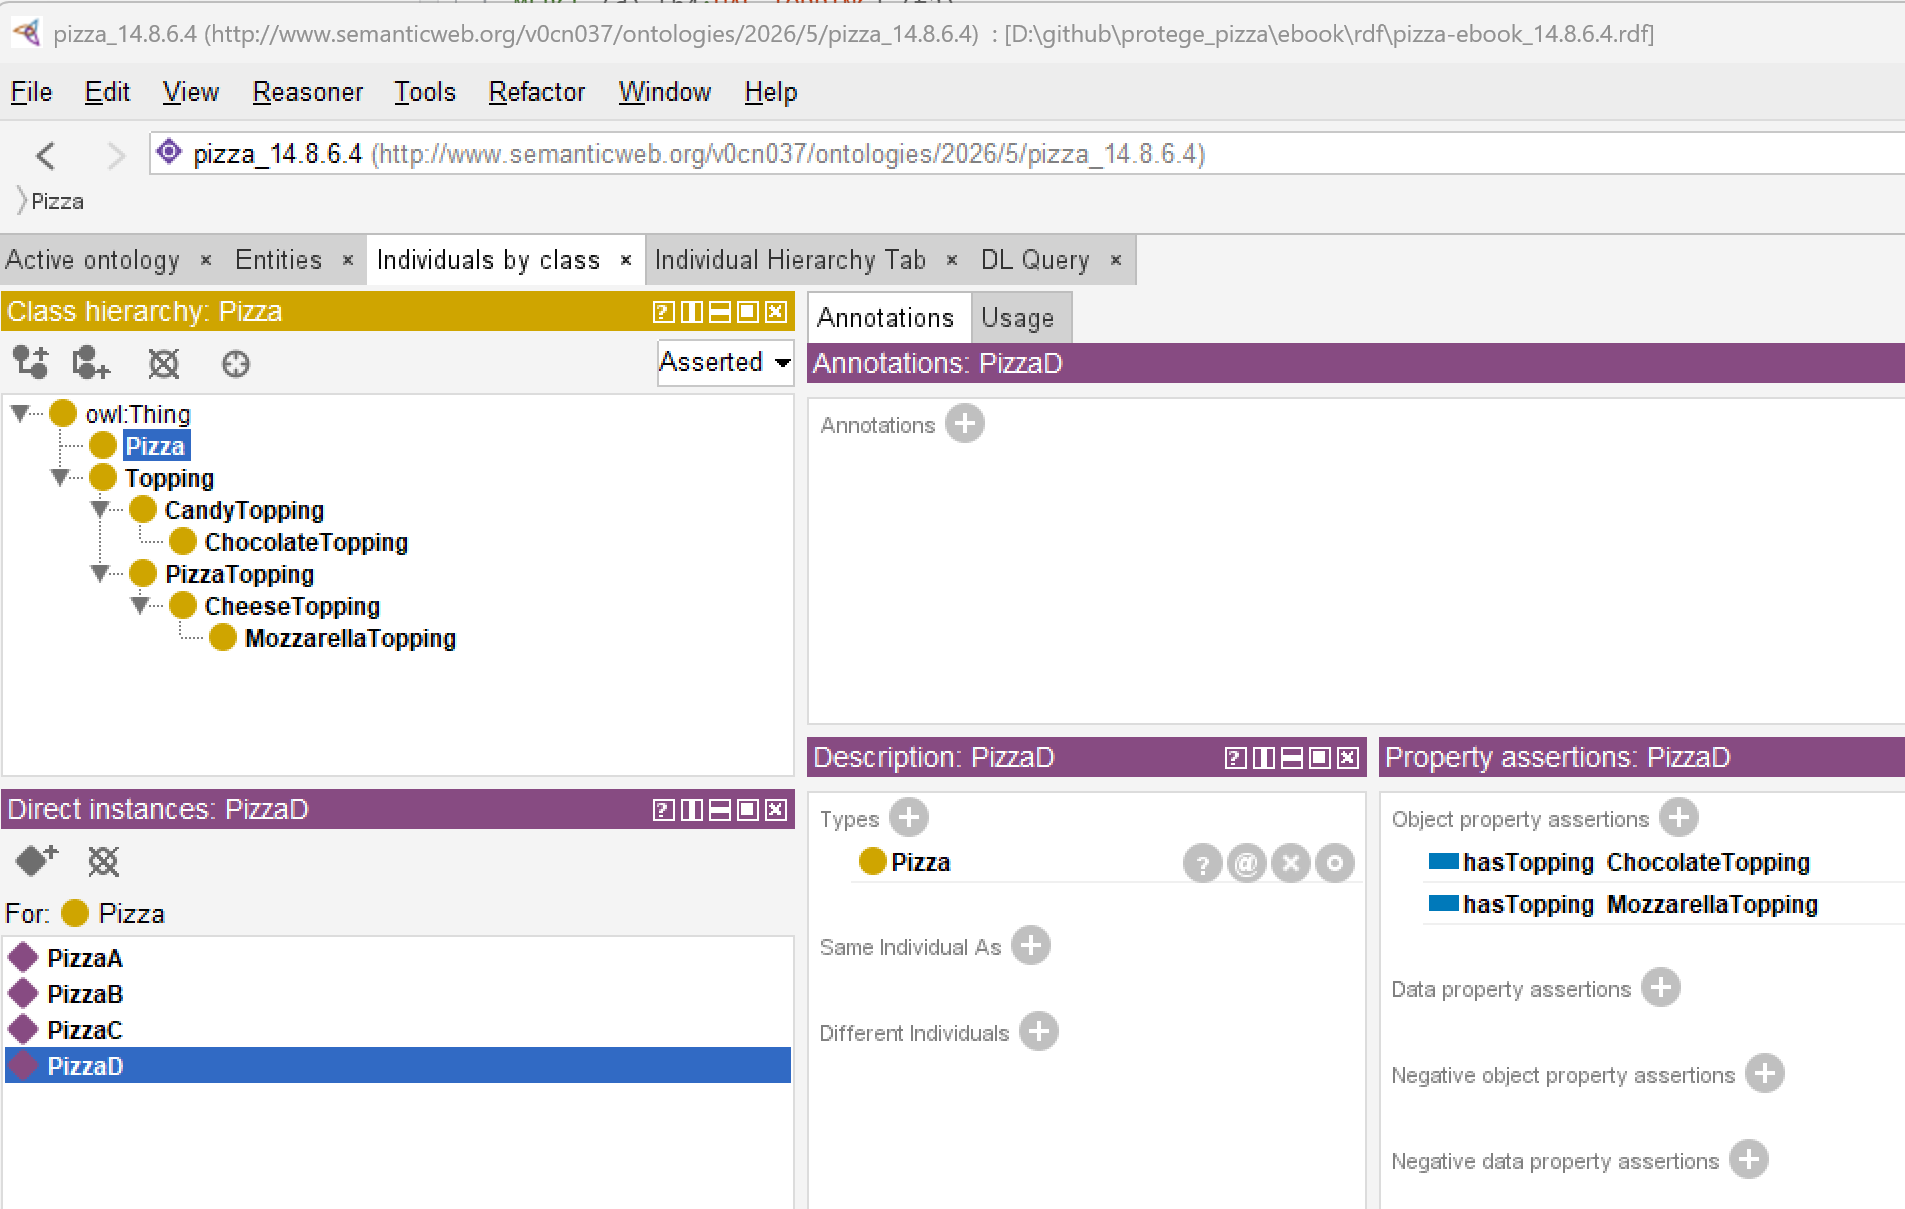Add a Same Individual As entry
Image resolution: width=1905 pixels, height=1209 pixels.
(1031, 946)
